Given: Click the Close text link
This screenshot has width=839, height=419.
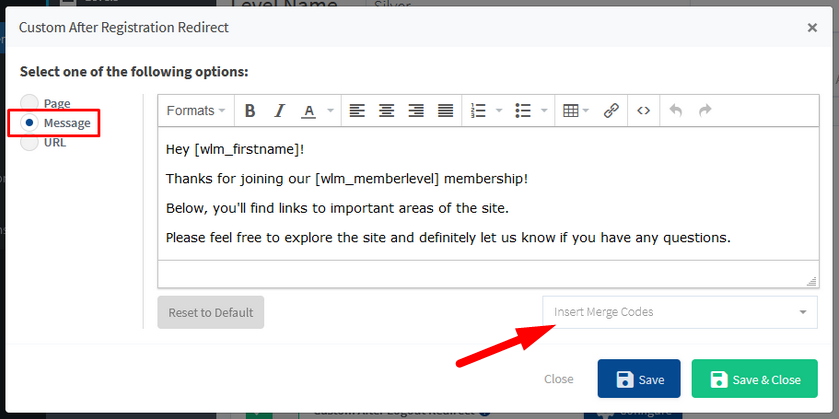Looking at the screenshot, I should pos(559,379).
